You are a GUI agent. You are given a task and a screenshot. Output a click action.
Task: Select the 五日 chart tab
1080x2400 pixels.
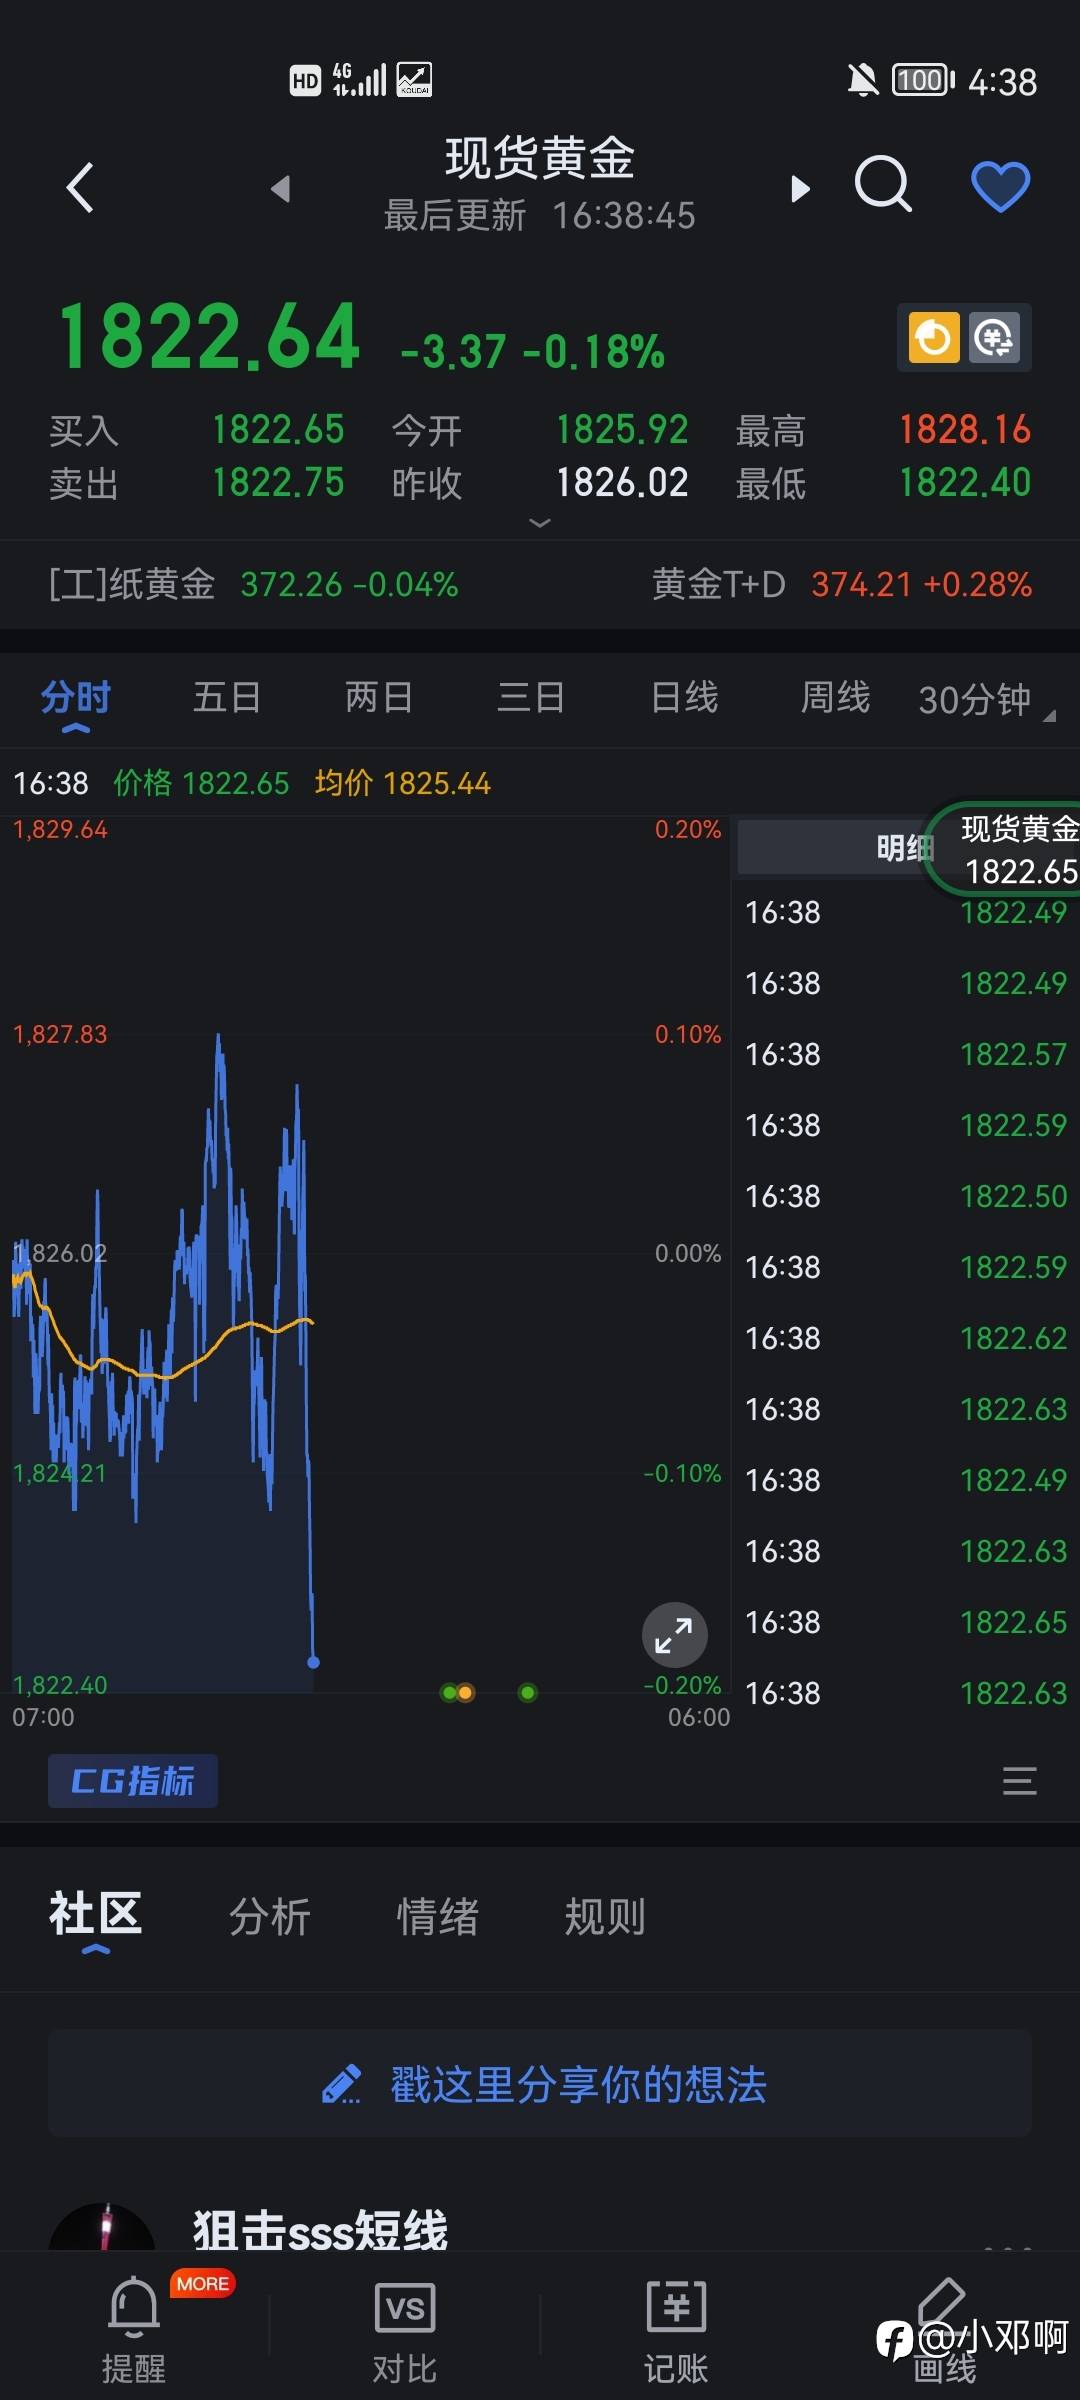[227, 698]
